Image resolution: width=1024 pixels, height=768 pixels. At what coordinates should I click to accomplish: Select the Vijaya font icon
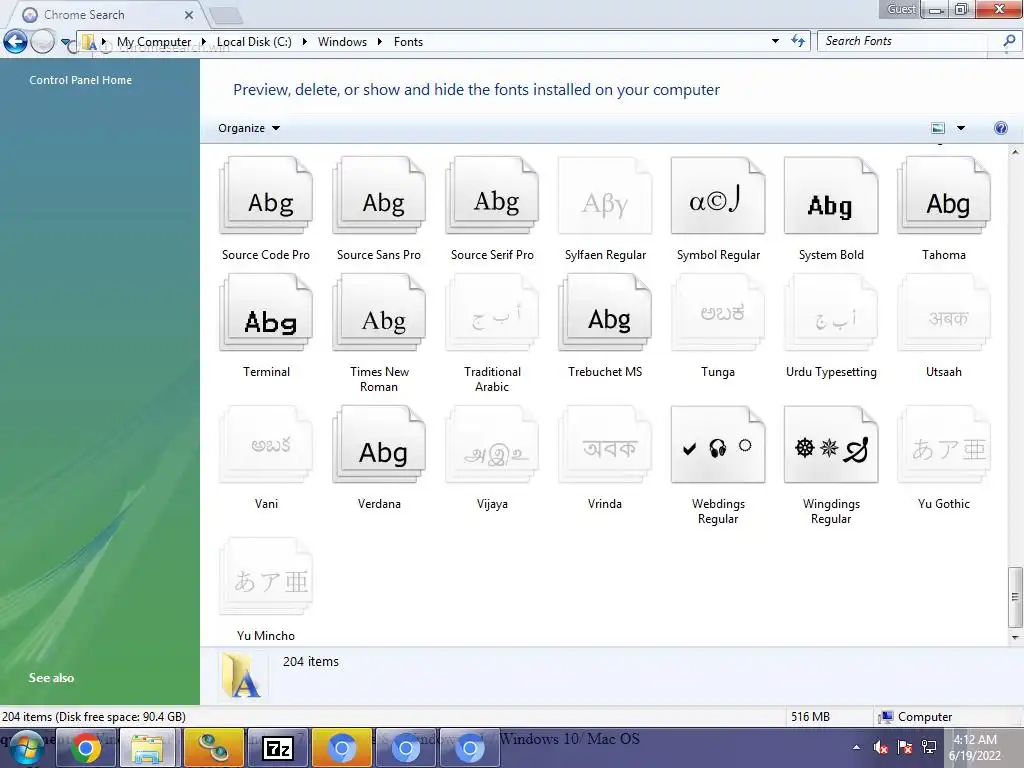(x=492, y=444)
